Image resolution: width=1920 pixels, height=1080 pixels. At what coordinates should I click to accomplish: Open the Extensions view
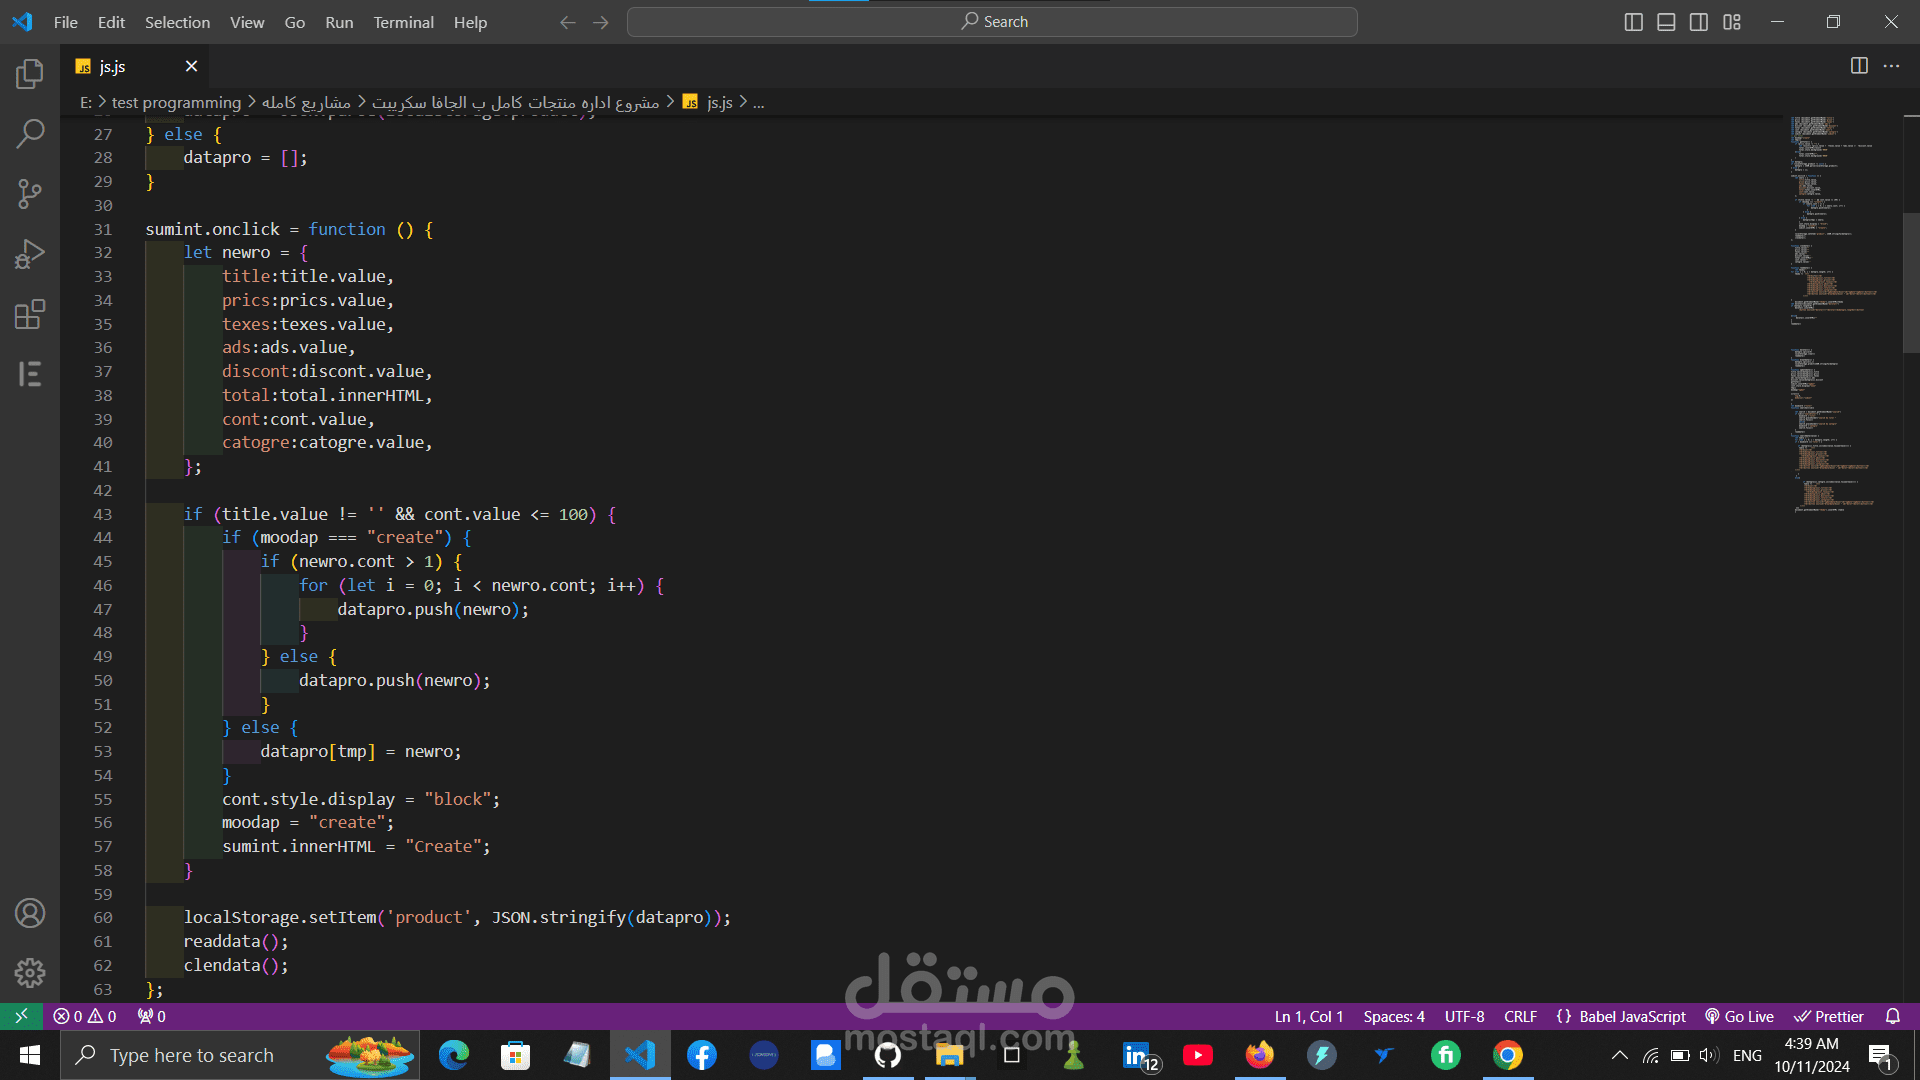[x=30, y=315]
